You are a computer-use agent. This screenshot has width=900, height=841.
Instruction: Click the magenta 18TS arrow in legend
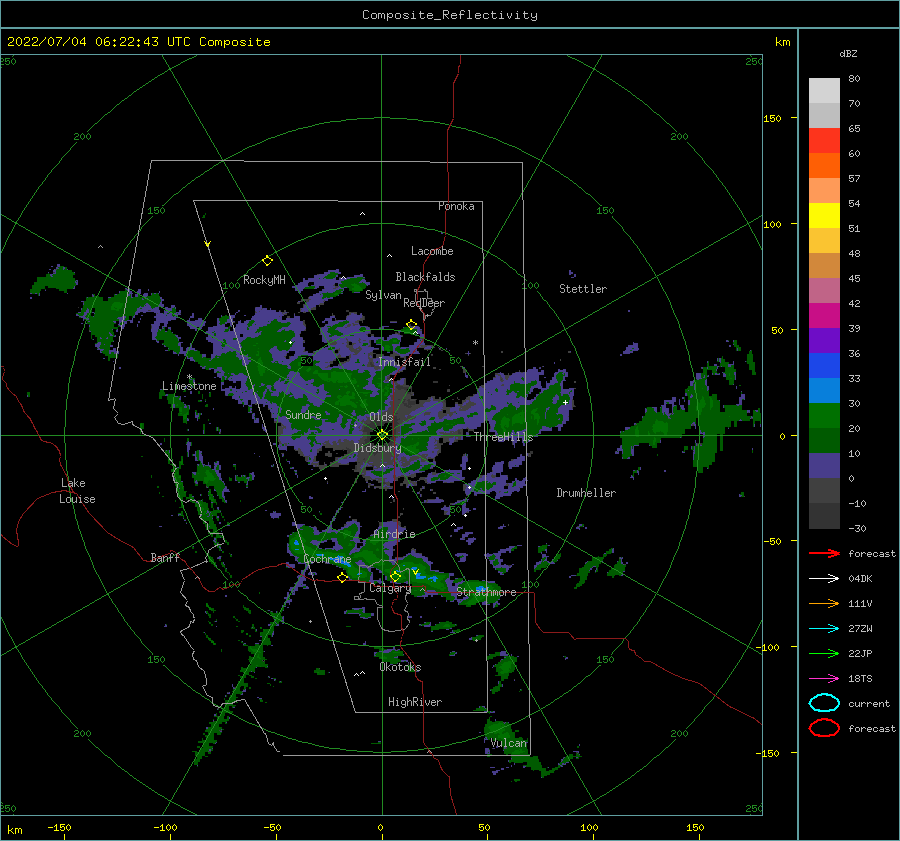point(824,679)
